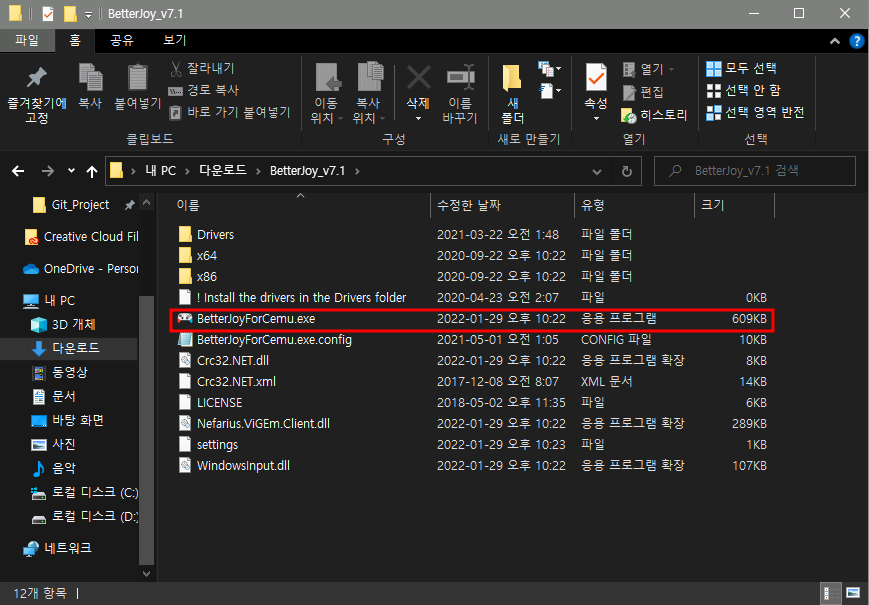The image size is (869, 605).
Task: Select 로컬 디스크 (C:) in navigation pane
Action: [84, 492]
